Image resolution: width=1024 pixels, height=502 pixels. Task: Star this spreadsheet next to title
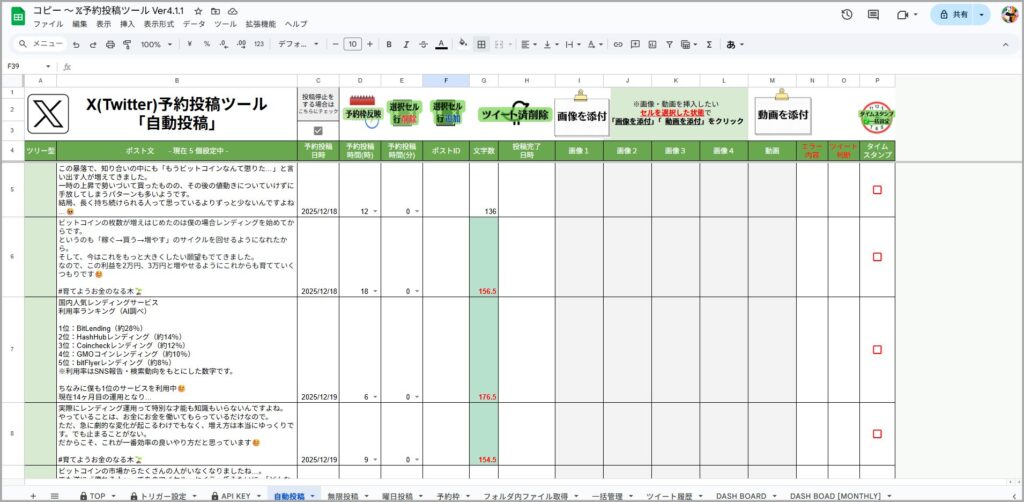point(199,10)
